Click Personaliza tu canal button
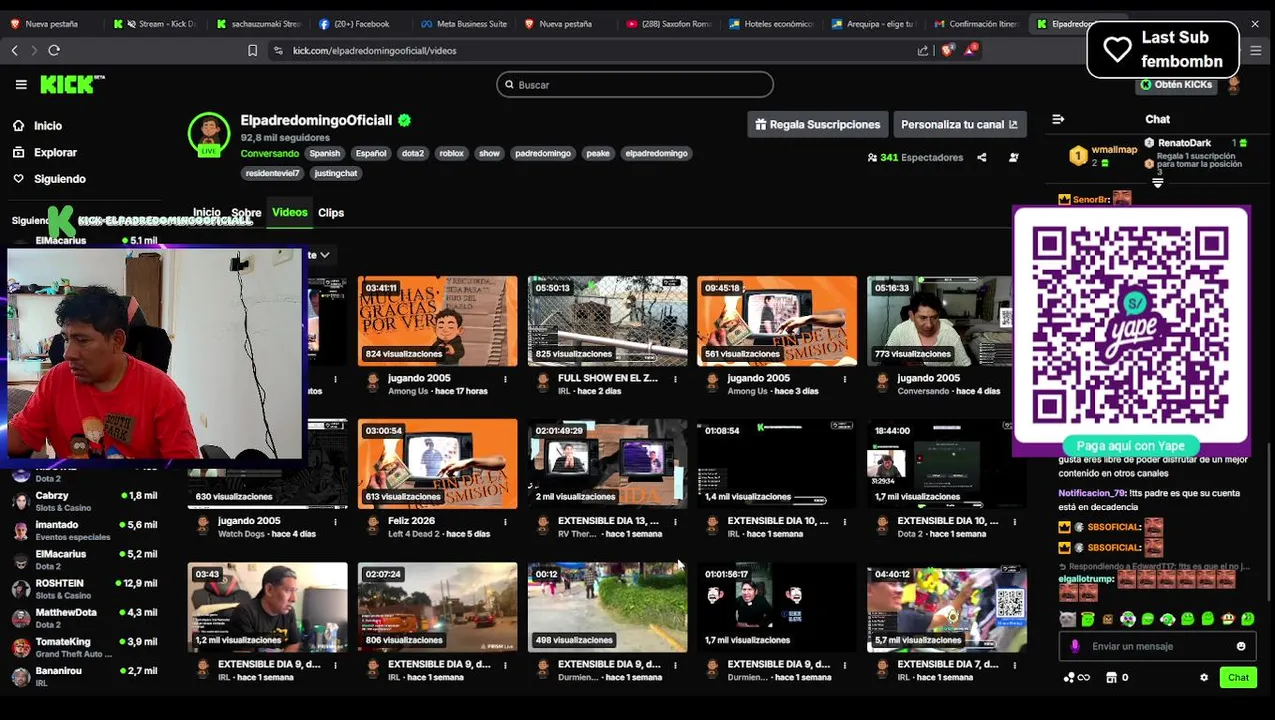The height and width of the screenshot is (720, 1275). coord(960,125)
